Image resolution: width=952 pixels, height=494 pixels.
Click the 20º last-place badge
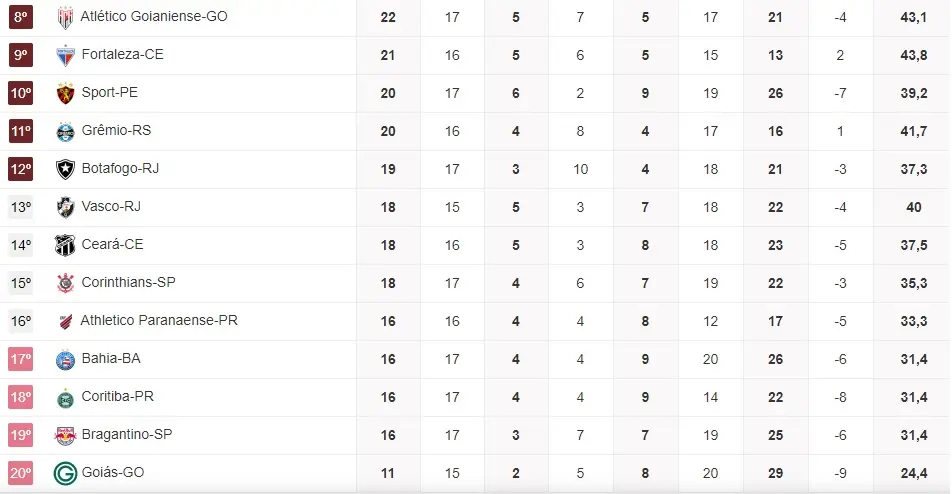click(21, 473)
